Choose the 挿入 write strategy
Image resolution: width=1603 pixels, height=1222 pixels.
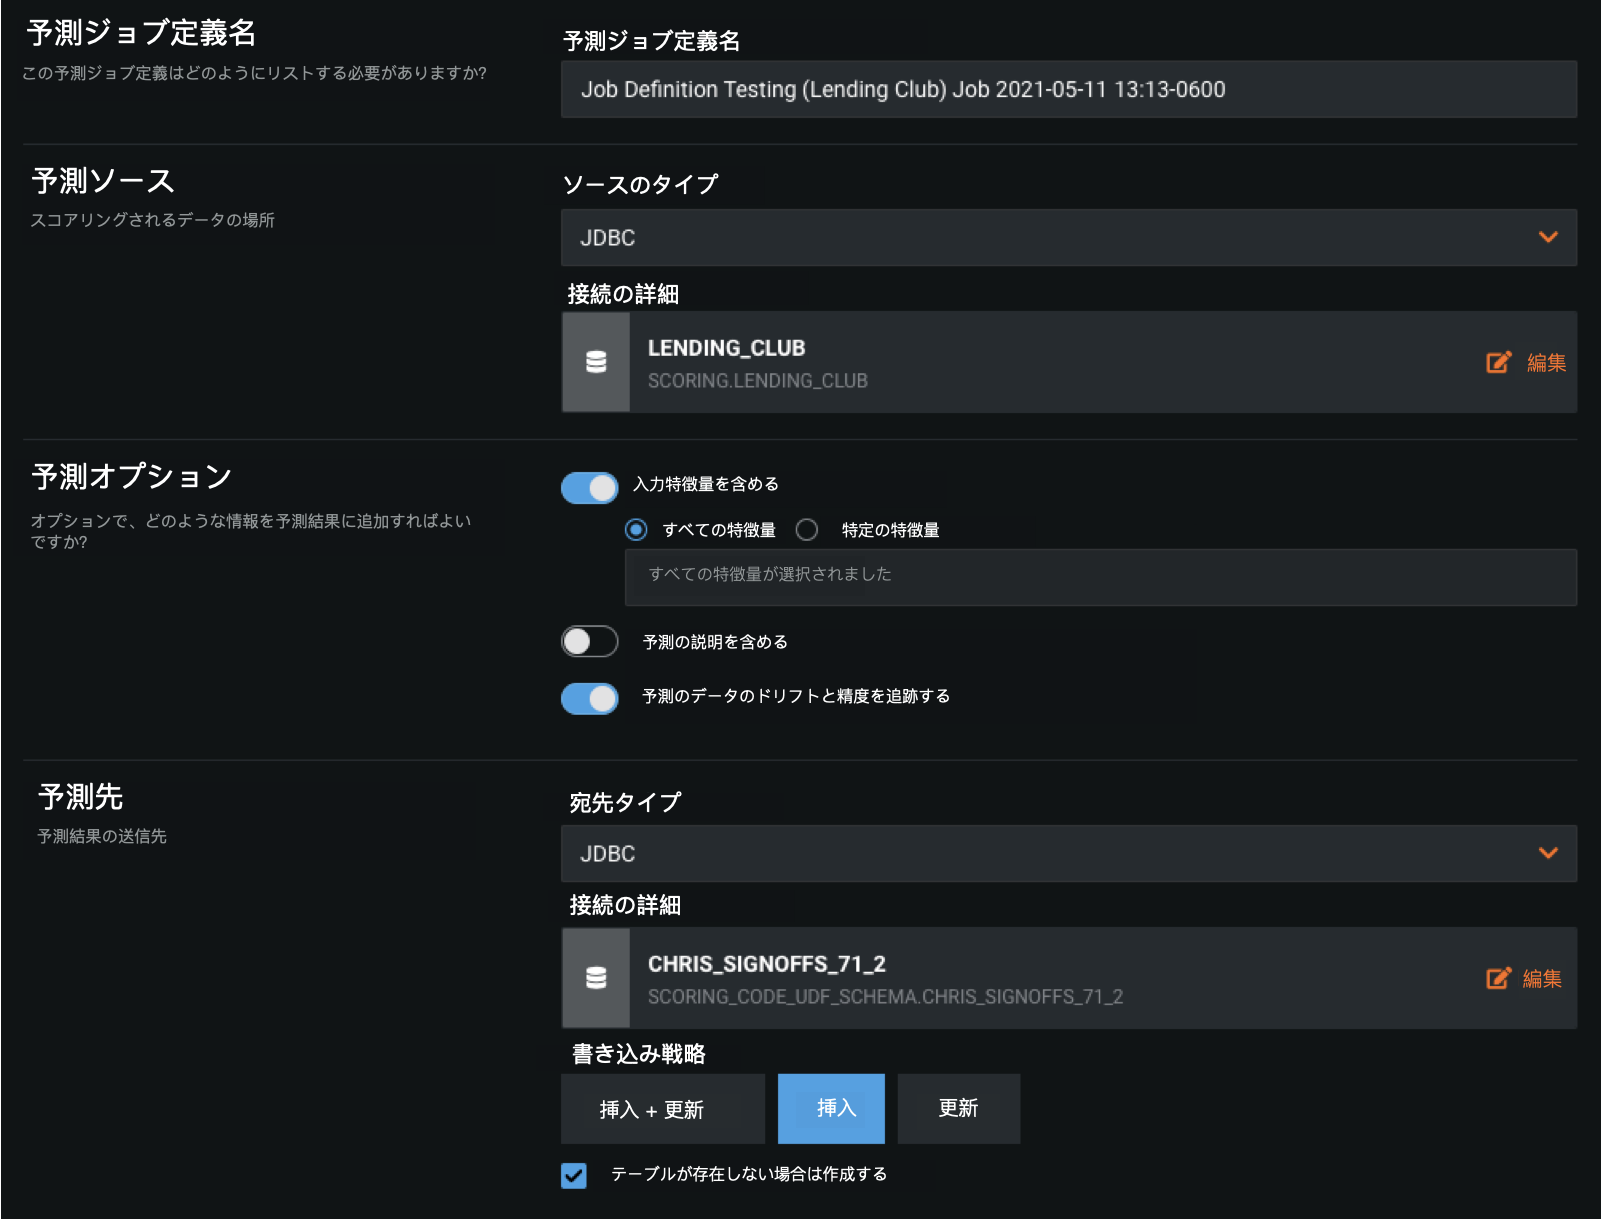click(x=831, y=1109)
